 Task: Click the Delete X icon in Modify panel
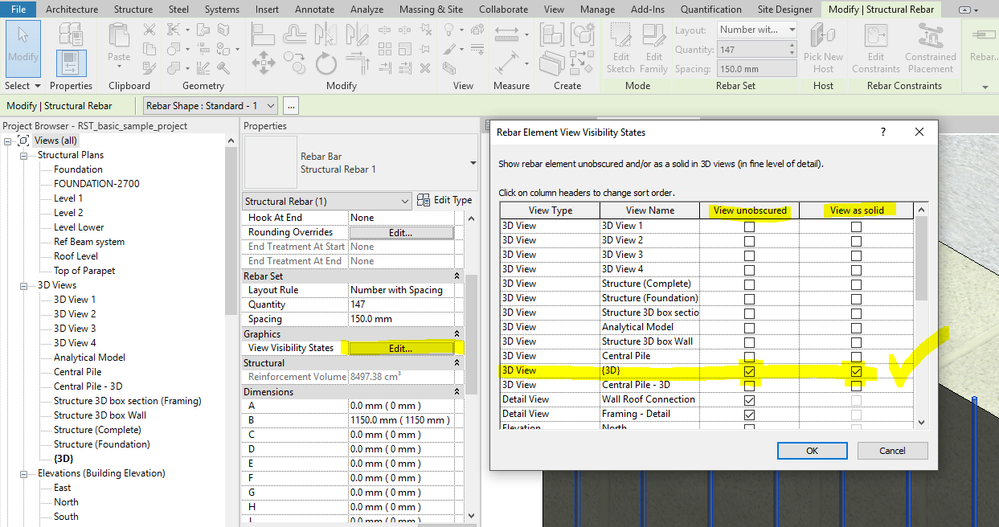click(x=425, y=68)
